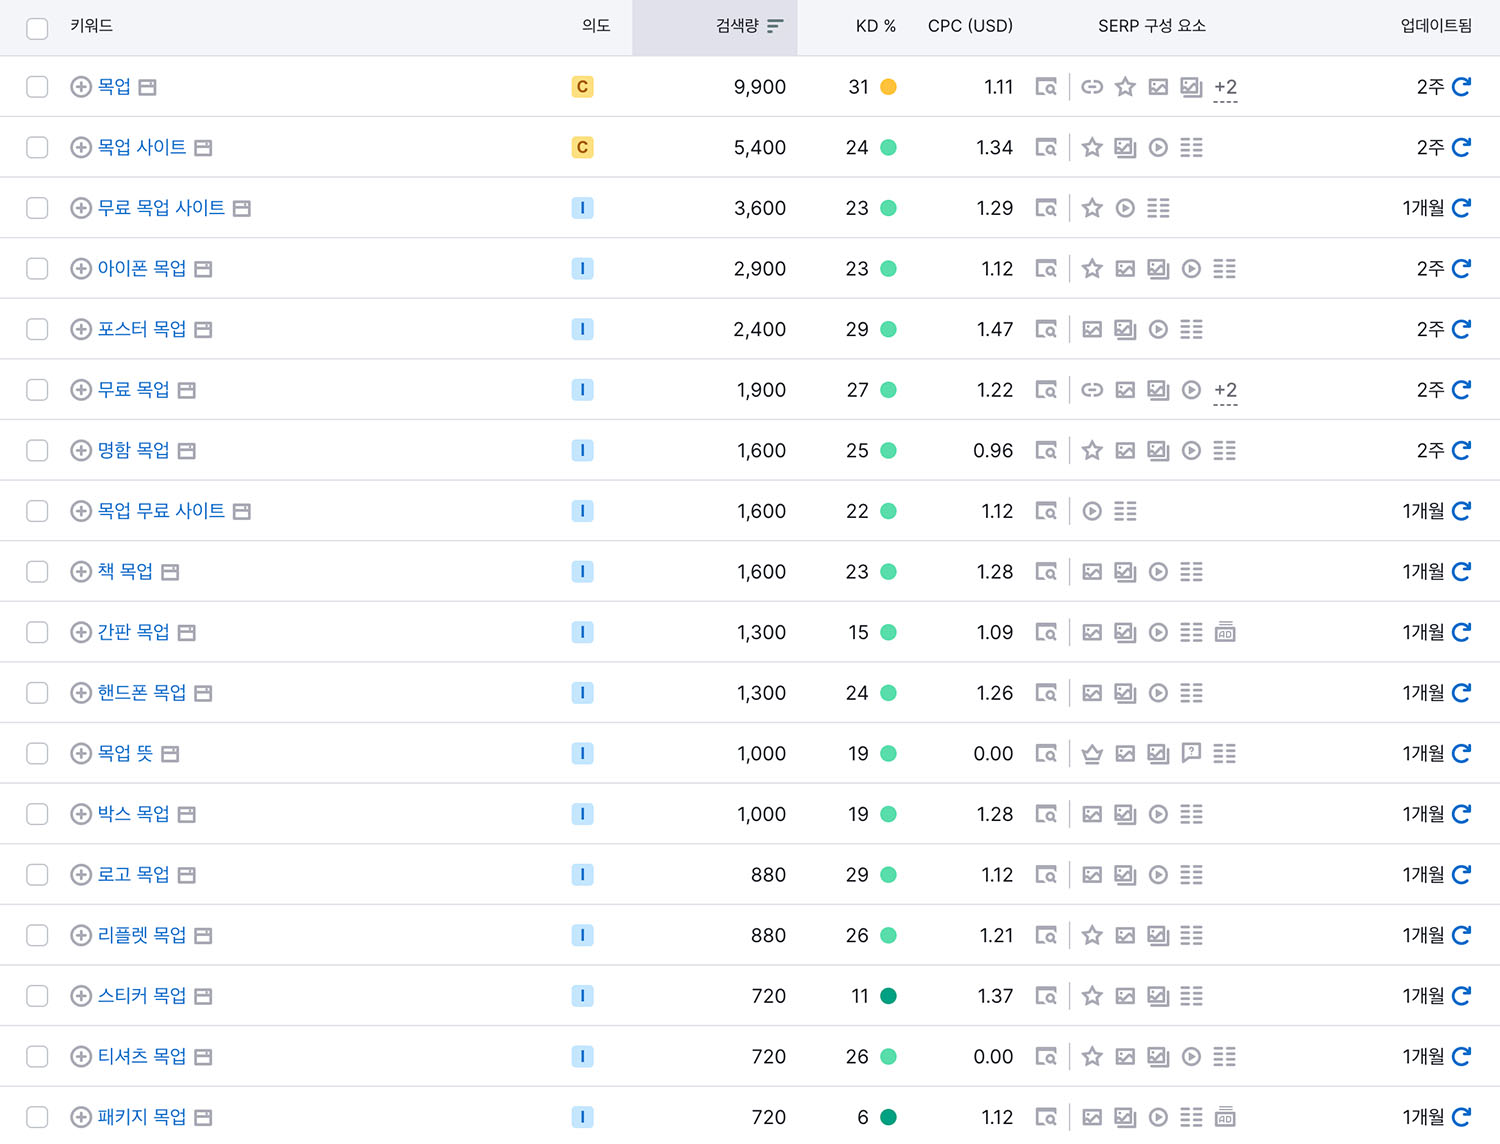
Task: Refresh metrics for 목업 row
Action: pos(1461,87)
